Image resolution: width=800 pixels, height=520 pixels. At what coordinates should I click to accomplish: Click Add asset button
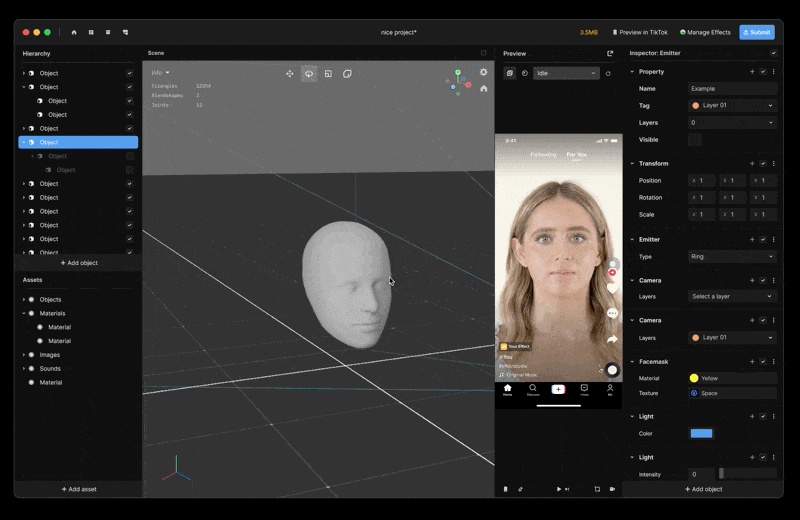(x=79, y=489)
